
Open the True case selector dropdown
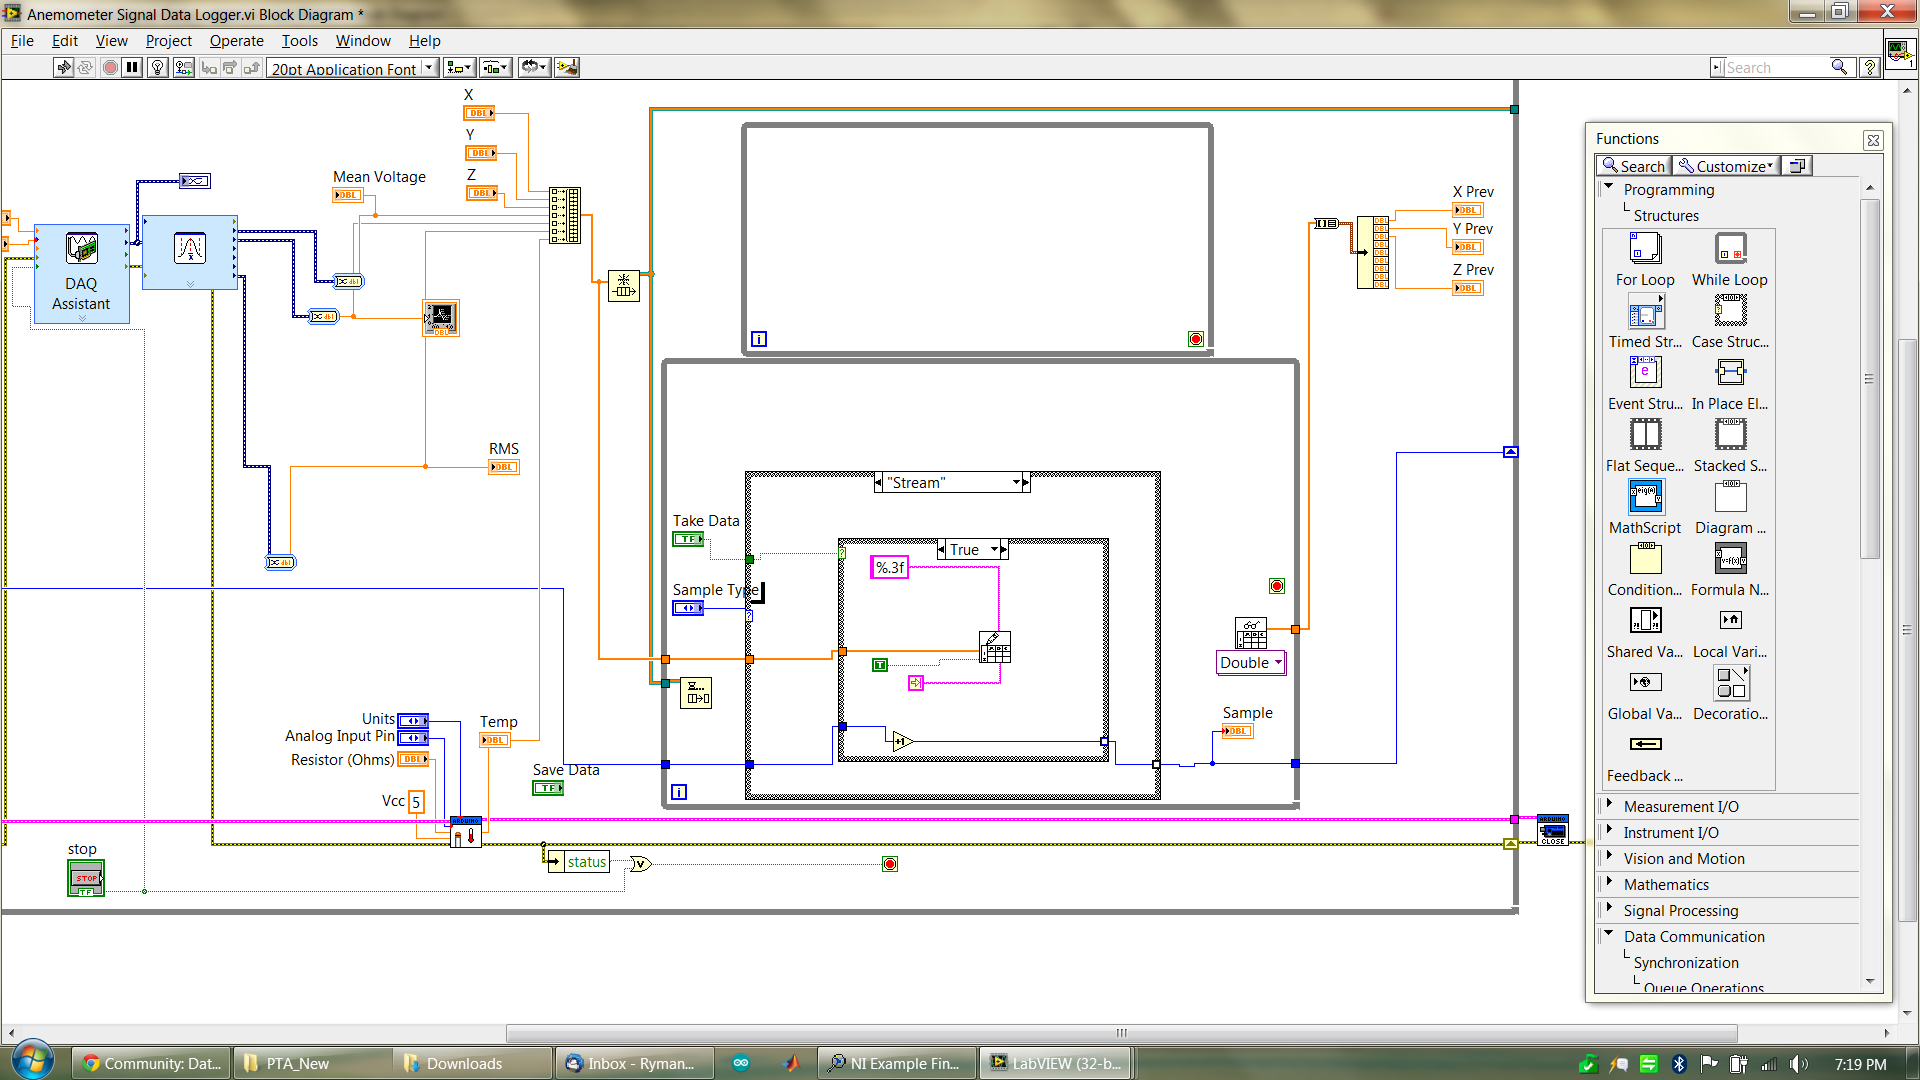point(994,549)
